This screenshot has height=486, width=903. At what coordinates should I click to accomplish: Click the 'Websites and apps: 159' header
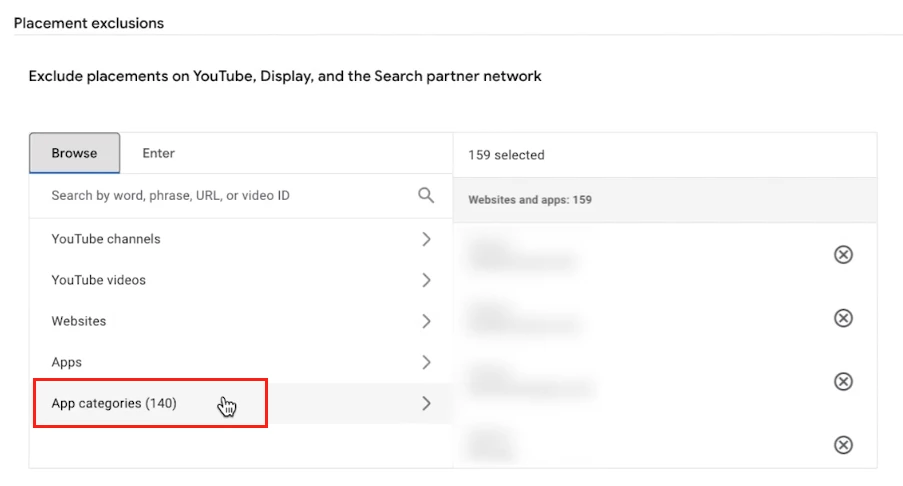click(x=530, y=200)
